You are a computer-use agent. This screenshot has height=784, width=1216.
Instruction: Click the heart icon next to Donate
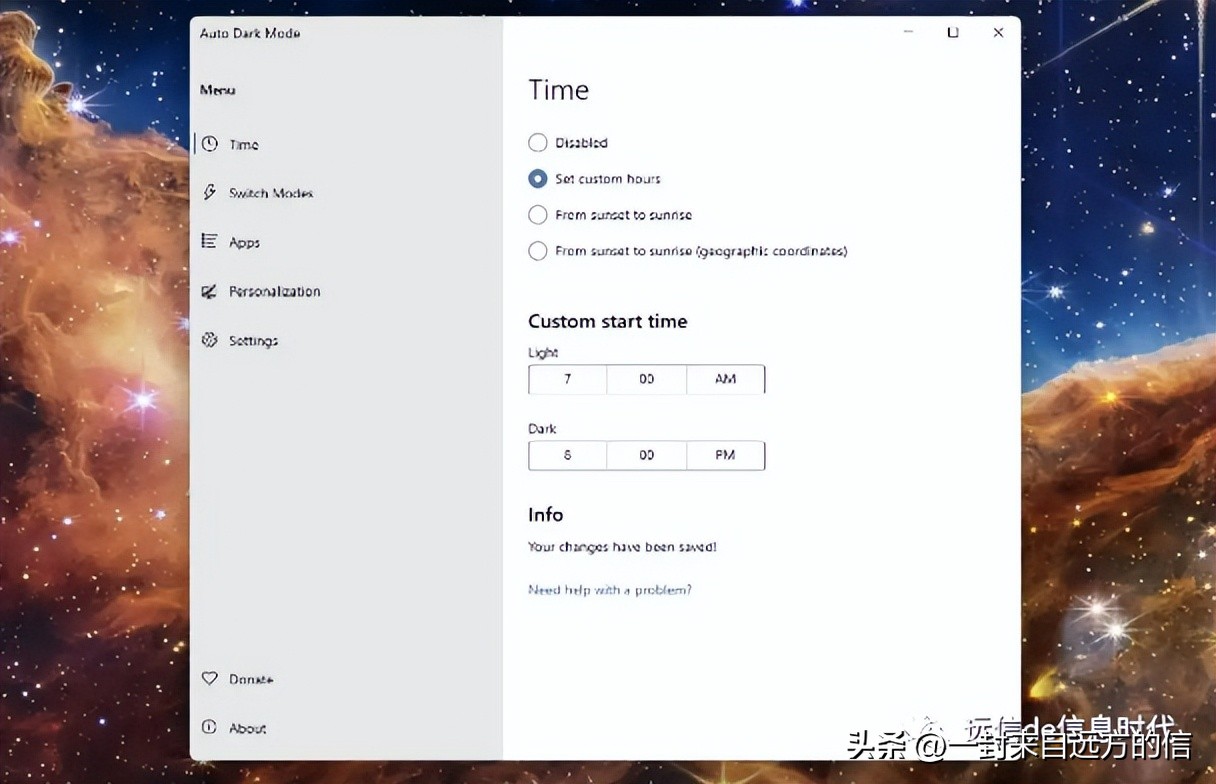click(x=211, y=678)
